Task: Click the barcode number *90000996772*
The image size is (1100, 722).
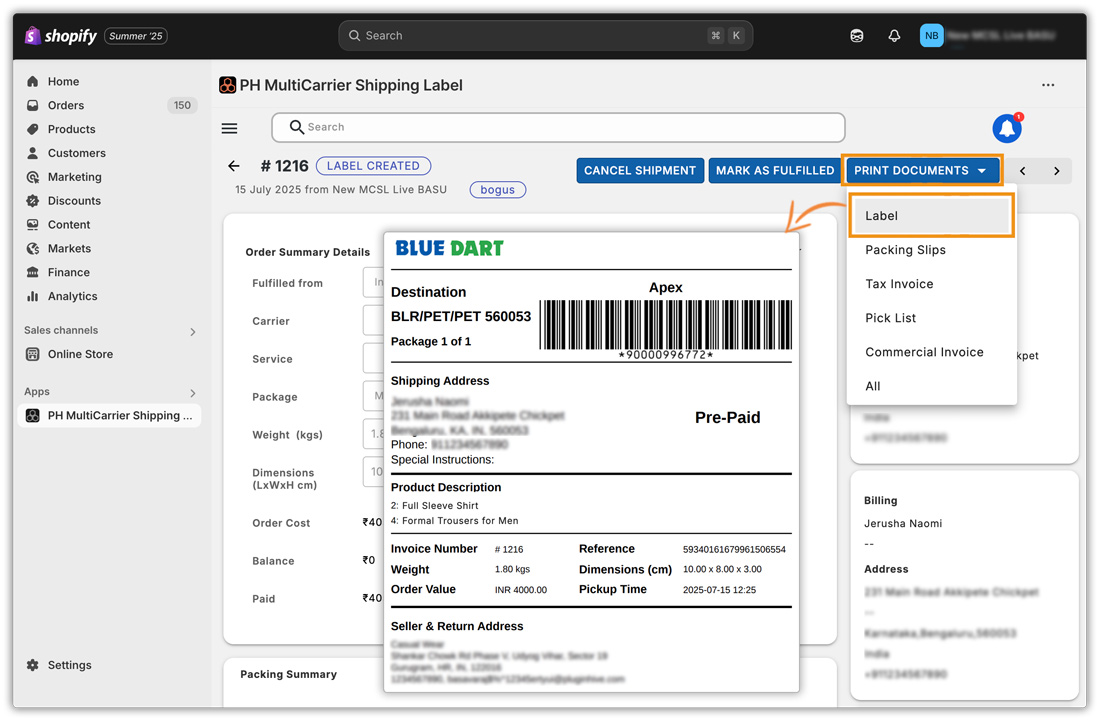Action: [x=666, y=355]
